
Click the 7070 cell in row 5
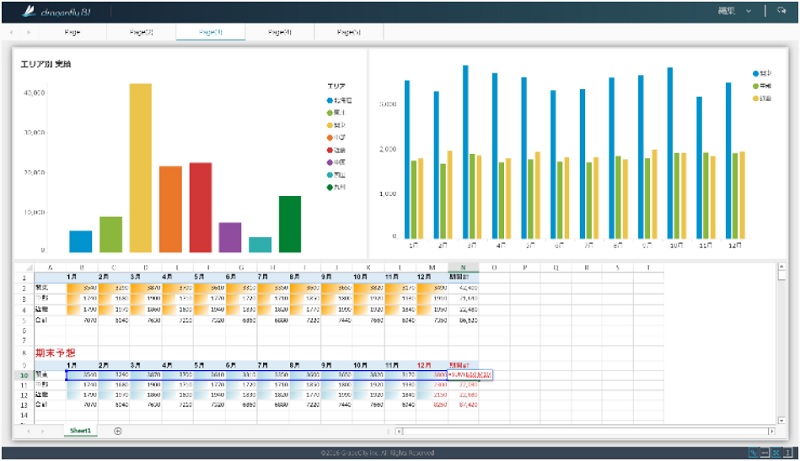coord(82,320)
